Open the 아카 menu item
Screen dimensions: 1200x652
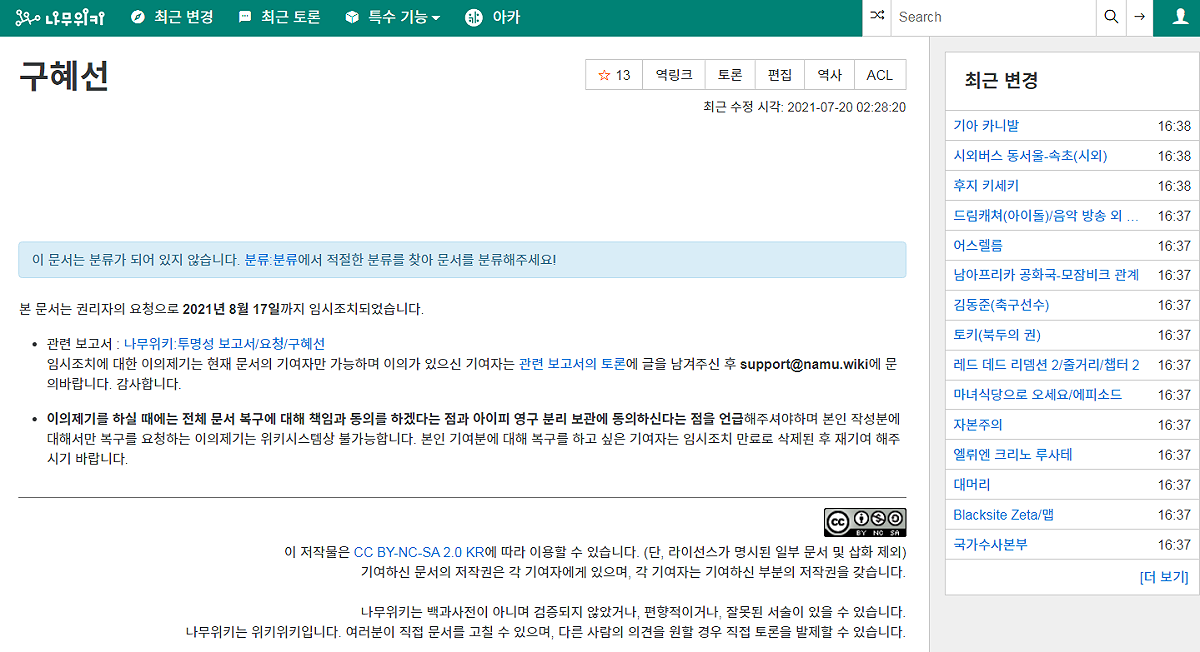pos(493,17)
